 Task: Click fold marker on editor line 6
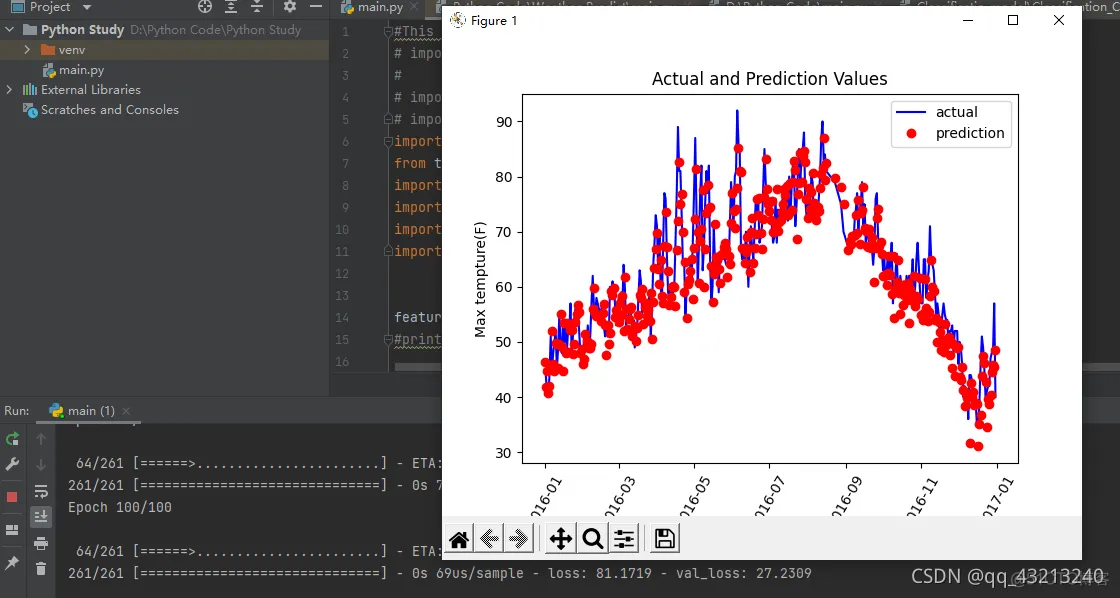point(389,141)
